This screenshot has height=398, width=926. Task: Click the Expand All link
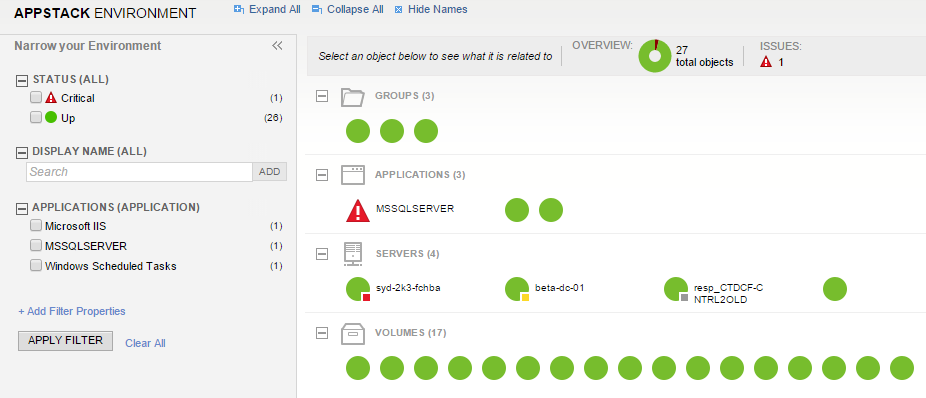point(275,9)
